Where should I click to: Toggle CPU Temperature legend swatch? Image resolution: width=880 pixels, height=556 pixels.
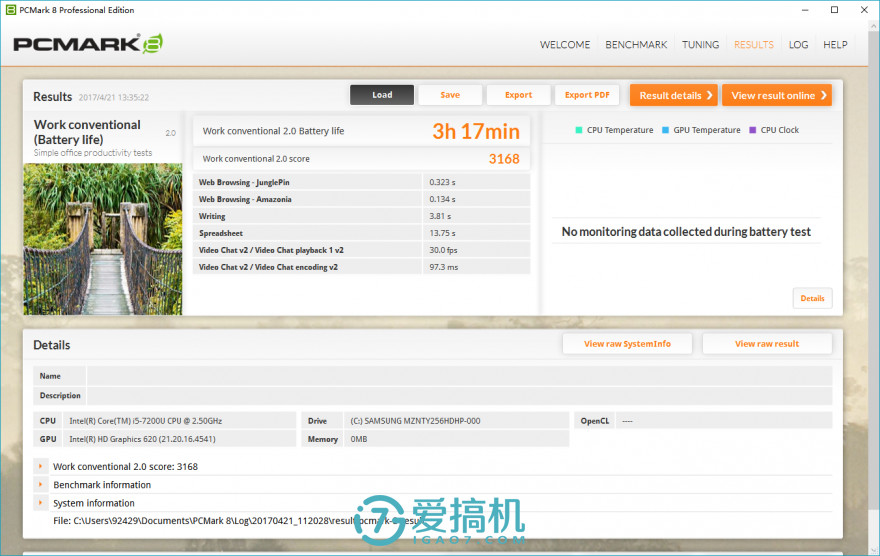coord(579,130)
